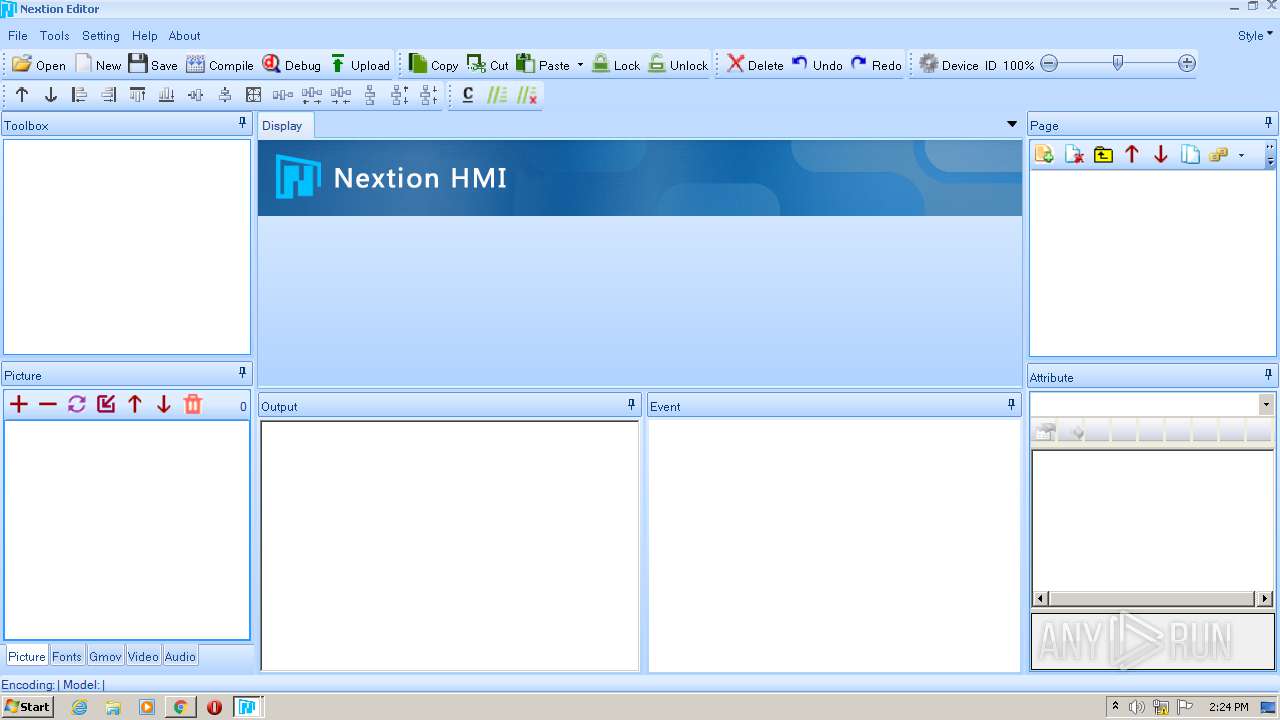Add a picture with the plus icon
Viewport: 1280px width, 720px height.
(19, 404)
